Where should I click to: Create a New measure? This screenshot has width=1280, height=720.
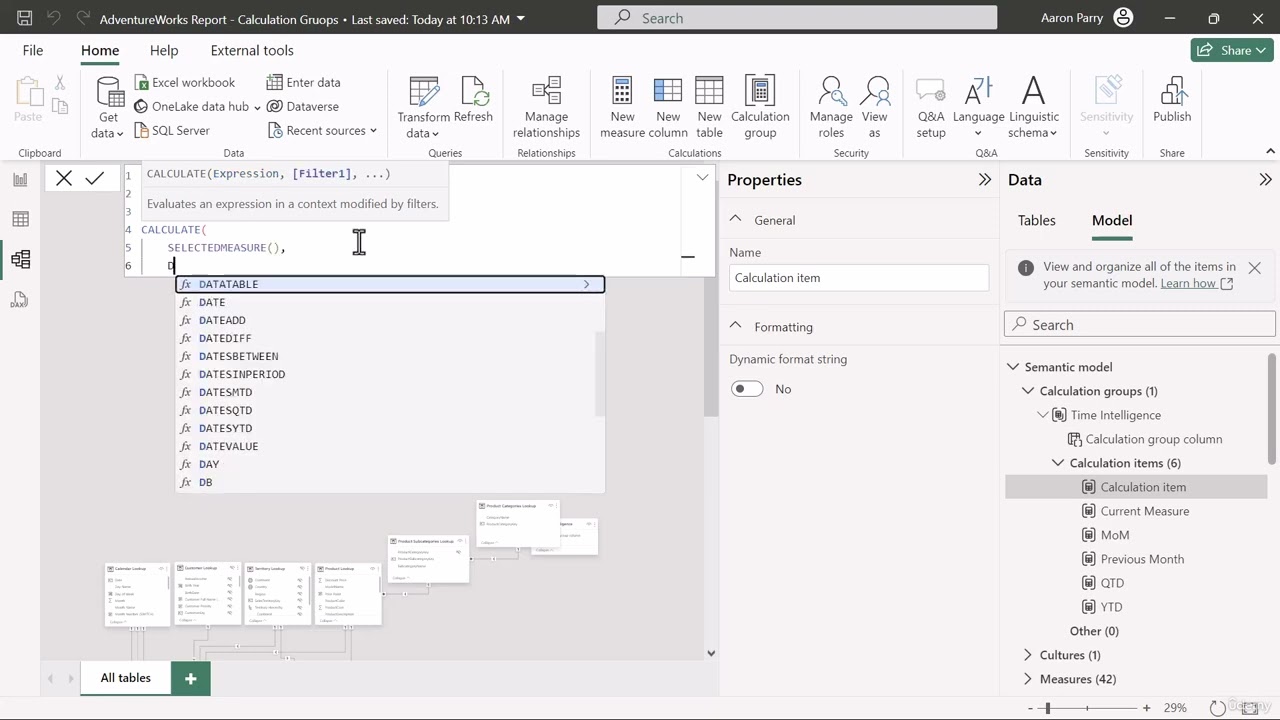click(x=622, y=107)
